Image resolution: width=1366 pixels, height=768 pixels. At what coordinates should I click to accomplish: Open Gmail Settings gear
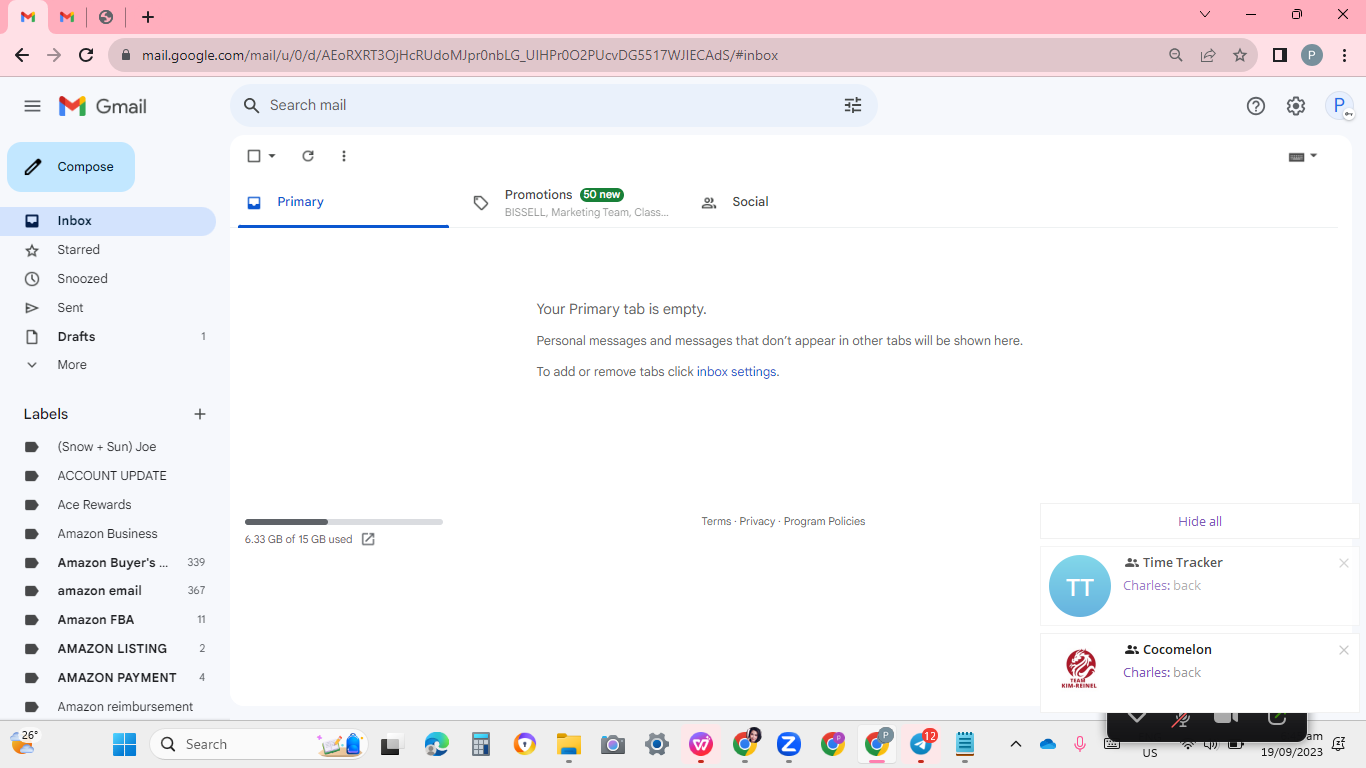pyautogui.click(x=1296, y=106)
